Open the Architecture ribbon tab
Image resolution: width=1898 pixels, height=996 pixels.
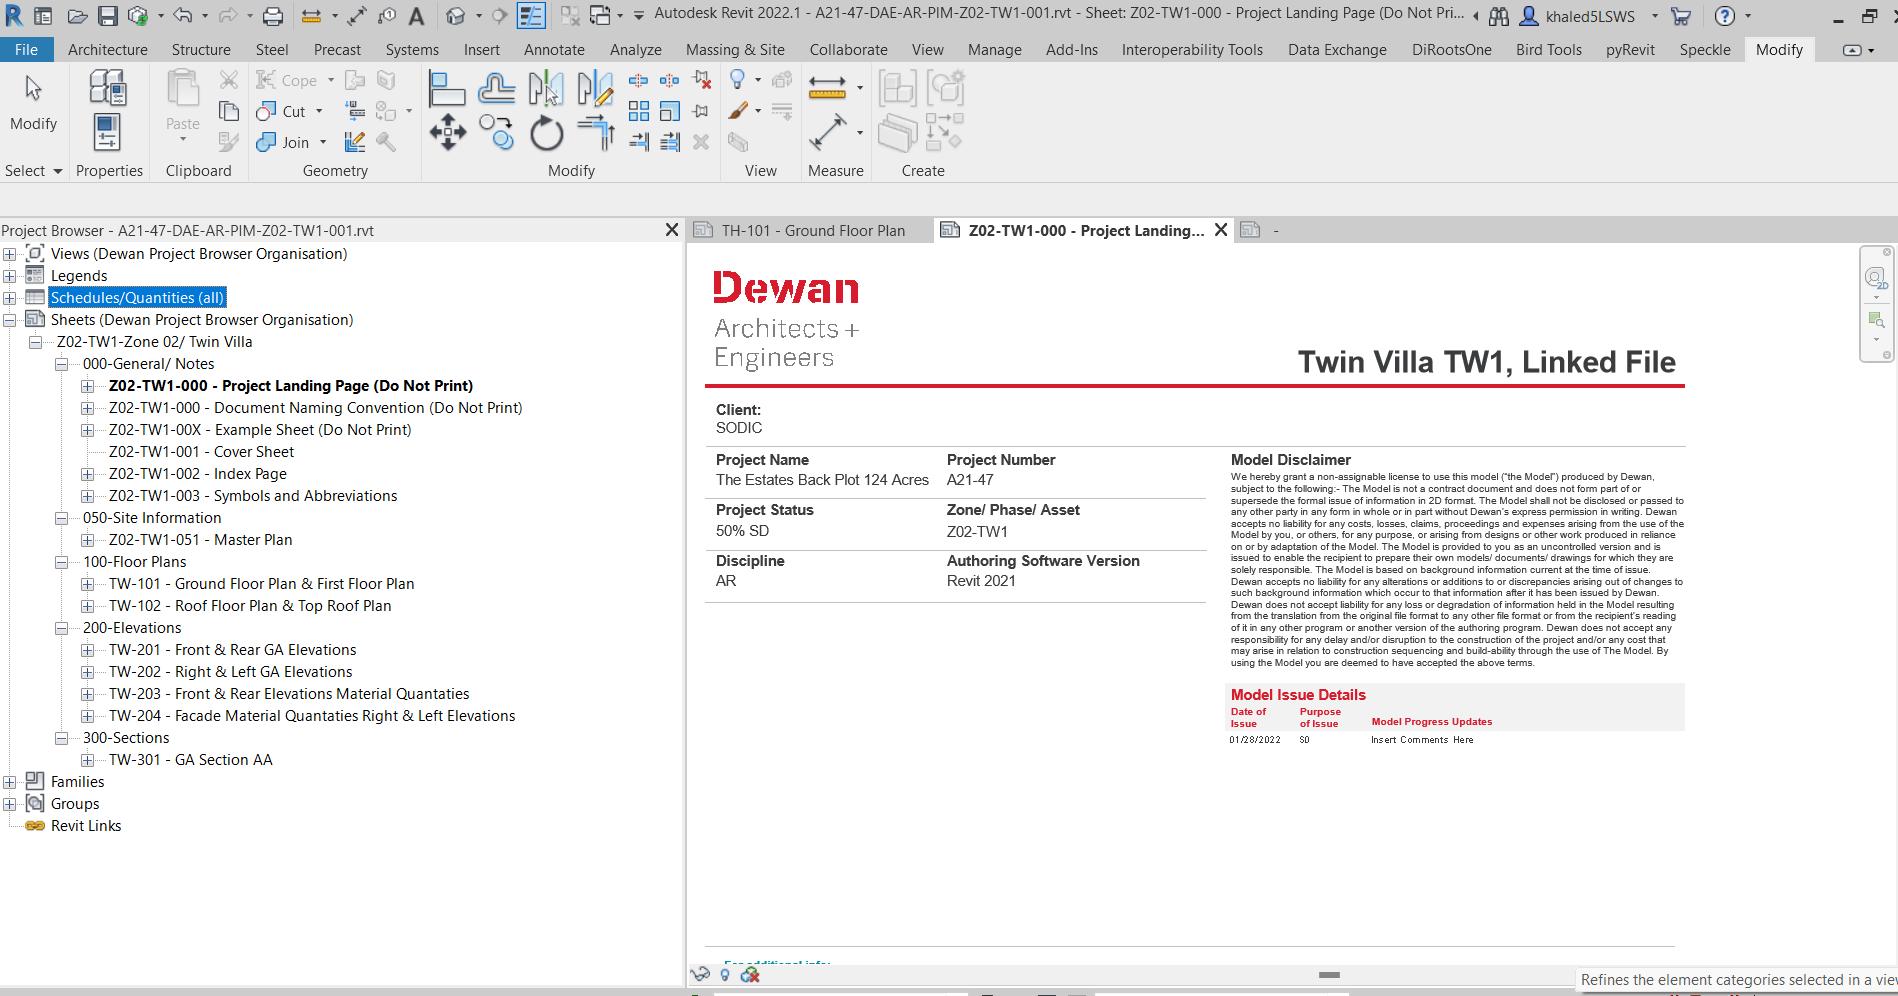pyautogui.click(x=107, y=50)
